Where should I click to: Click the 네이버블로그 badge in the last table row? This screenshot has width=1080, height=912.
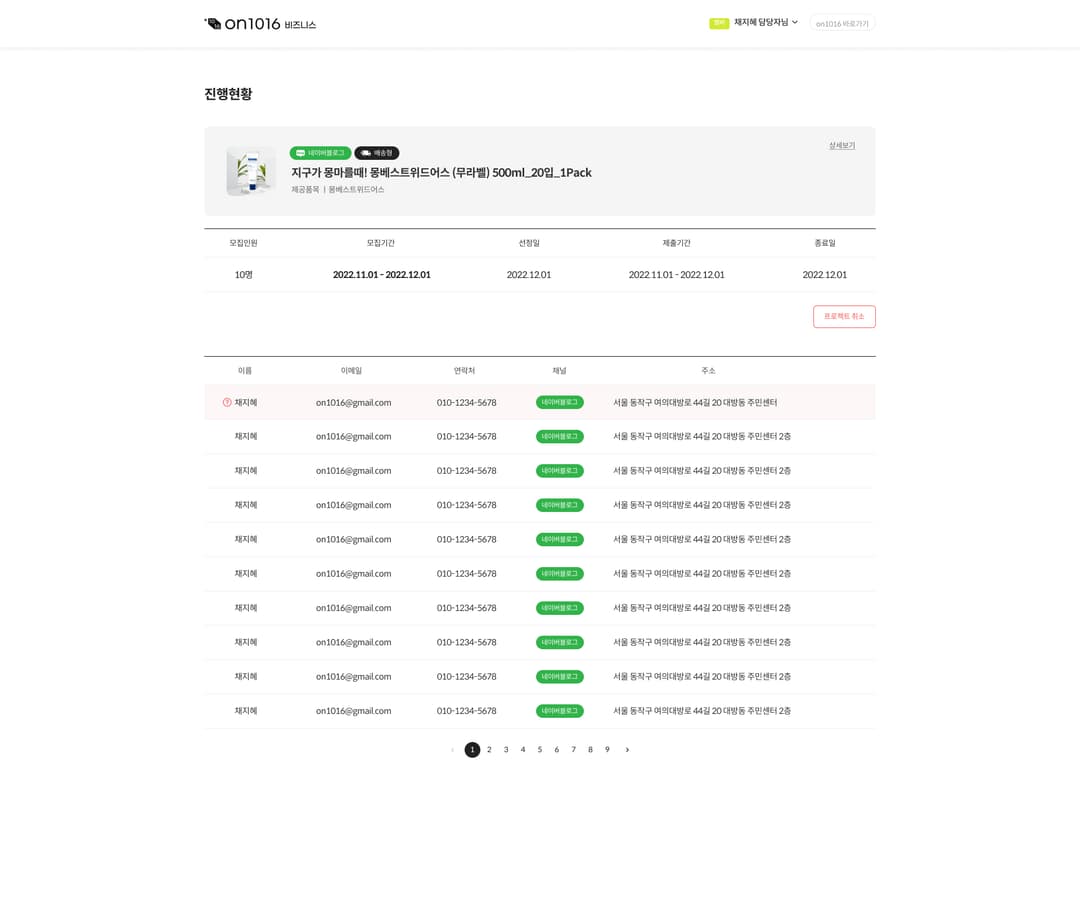(x=559, y=711)
